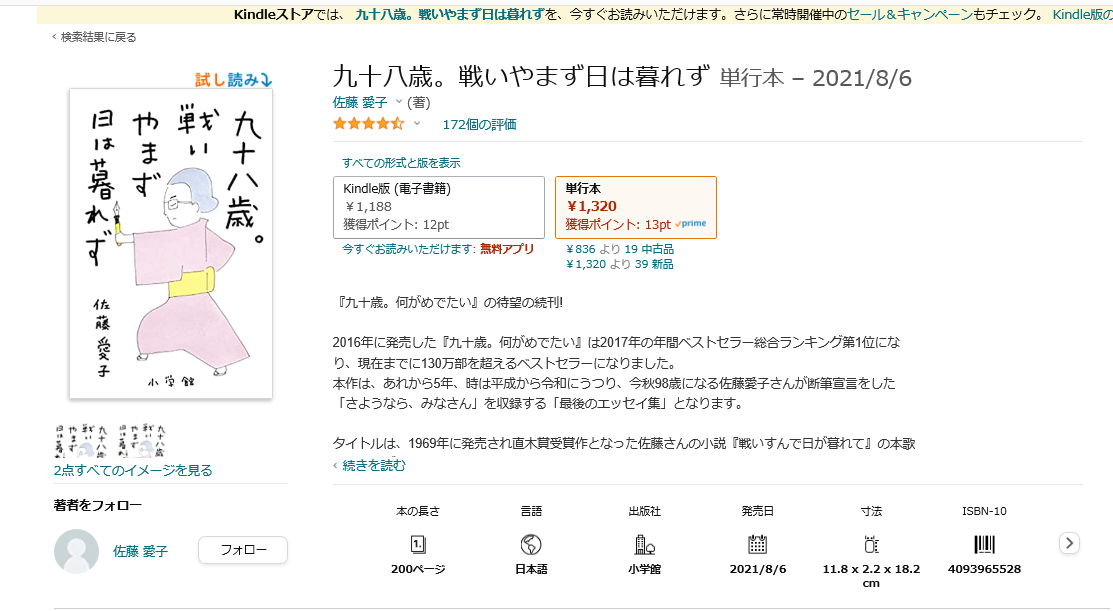The image size is (1113, 611).
Task: Expand description with 続きを読む
Action: pyautogui.click(x=374, y=466)
